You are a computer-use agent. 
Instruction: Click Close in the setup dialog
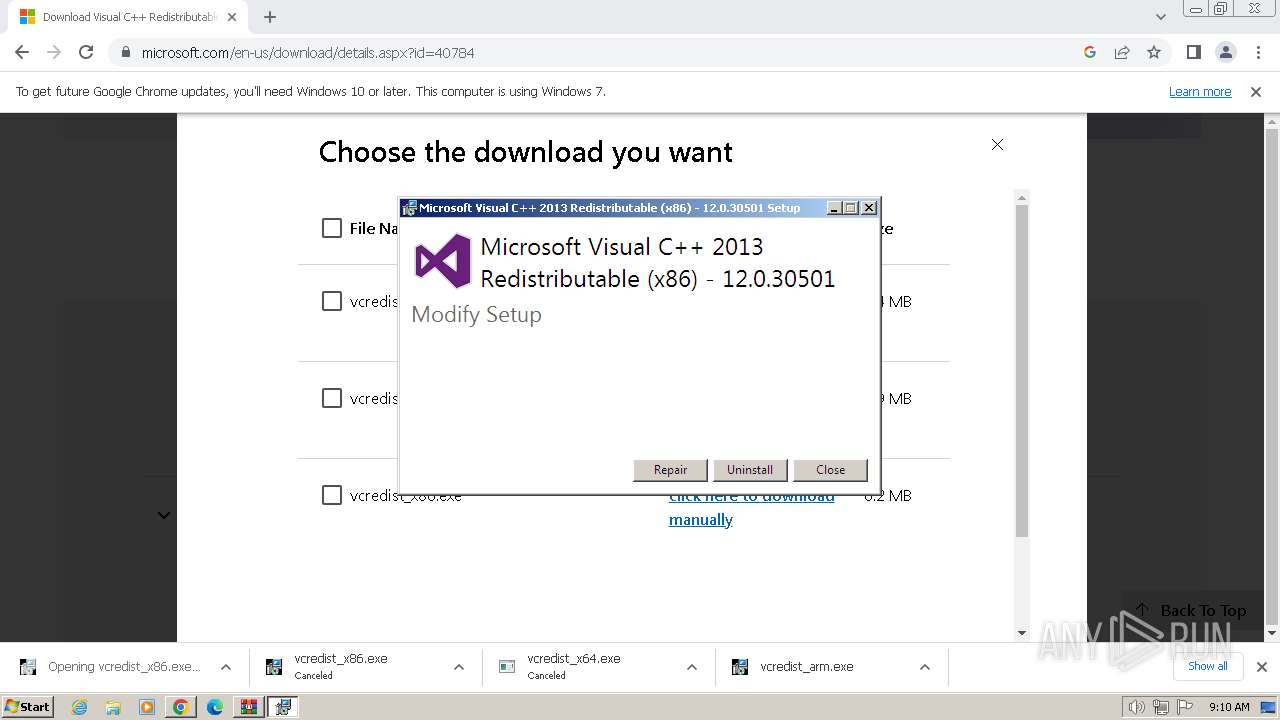coord(830,470)
